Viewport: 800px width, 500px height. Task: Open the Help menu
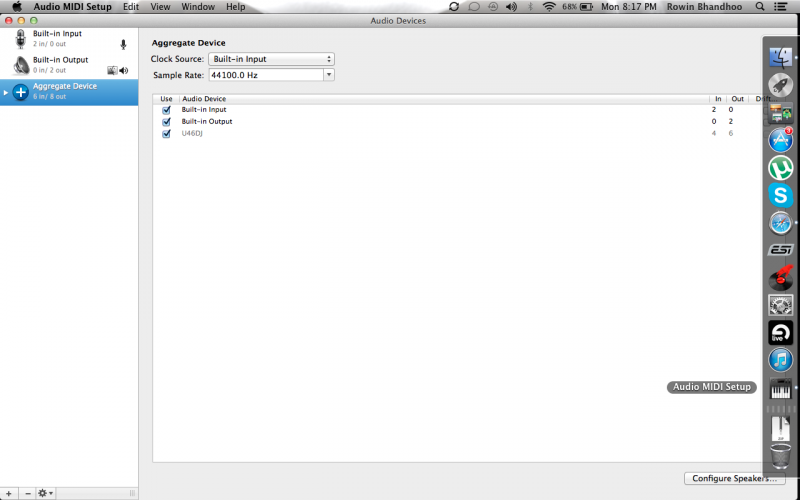[x=236, y=7]
